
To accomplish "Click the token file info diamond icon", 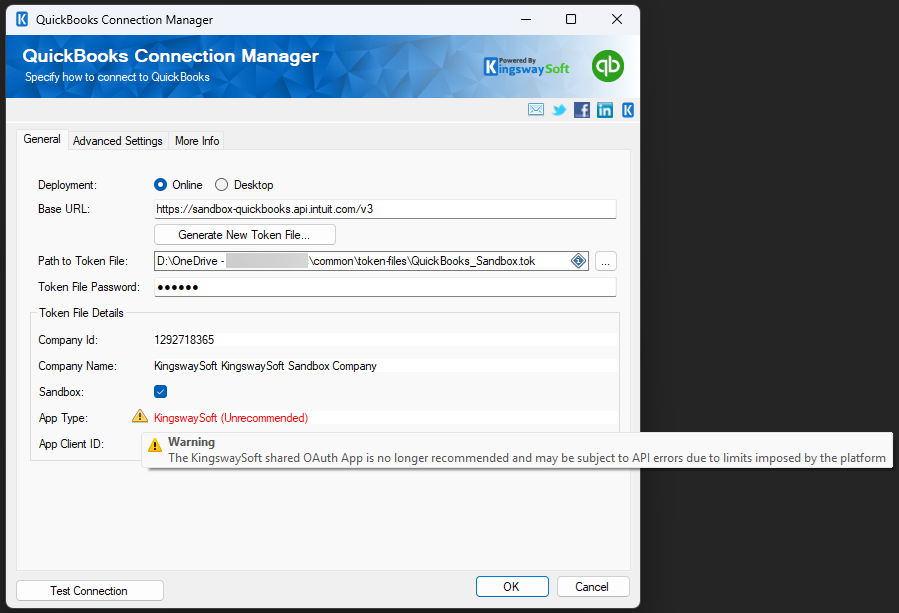I will click(578, 260).
